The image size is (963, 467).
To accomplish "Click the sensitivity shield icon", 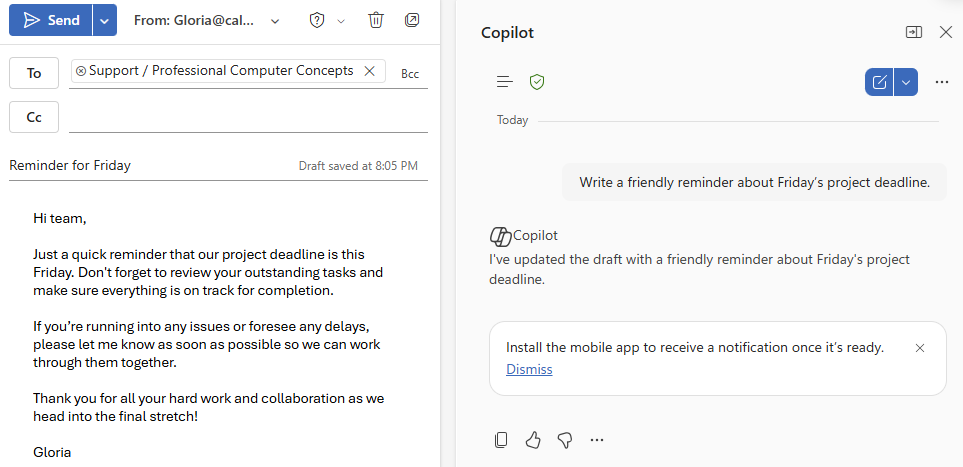I will [316, 21].
